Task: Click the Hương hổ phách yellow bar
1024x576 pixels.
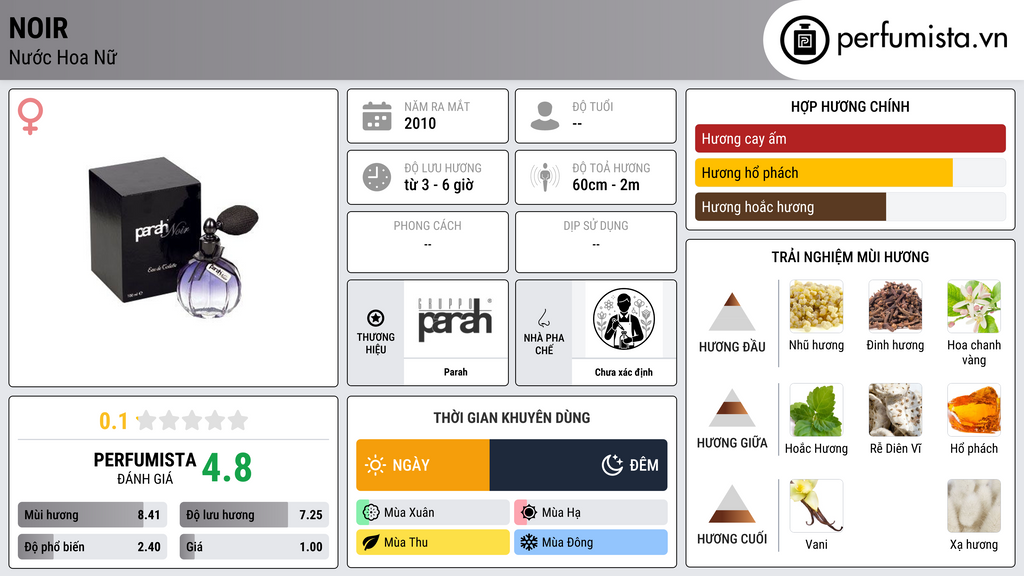Action: pos(824,173)
